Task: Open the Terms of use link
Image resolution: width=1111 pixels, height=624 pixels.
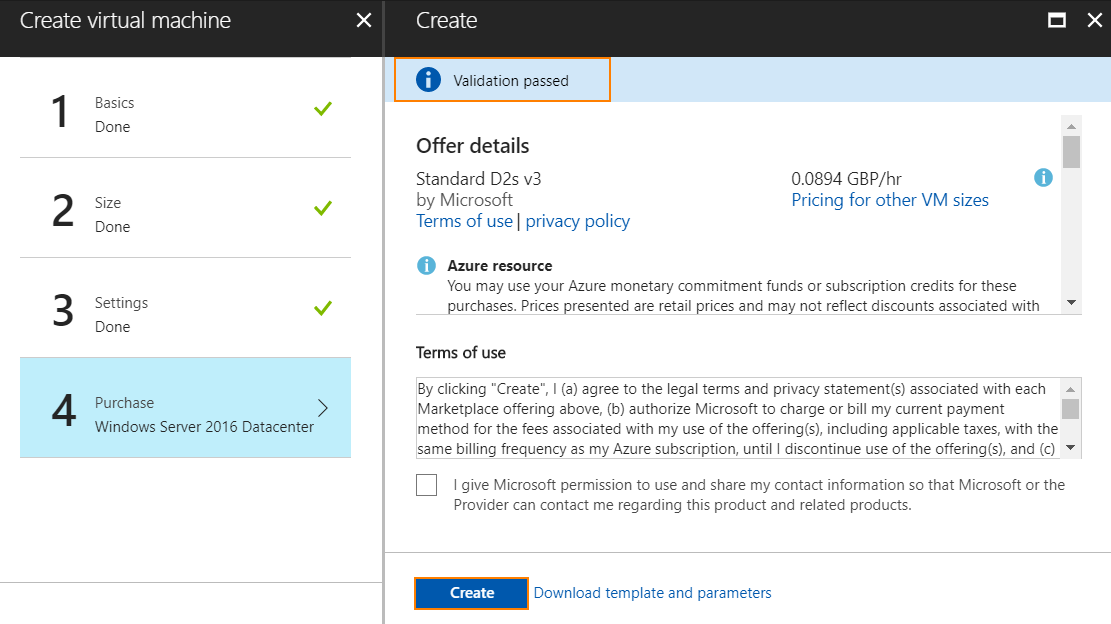Action: coord(464,220)
